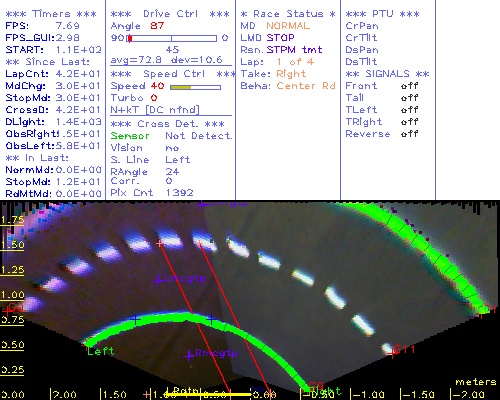The image size is (500, 400).
Task: Click the green Left lane label
Action: point(100,351)
